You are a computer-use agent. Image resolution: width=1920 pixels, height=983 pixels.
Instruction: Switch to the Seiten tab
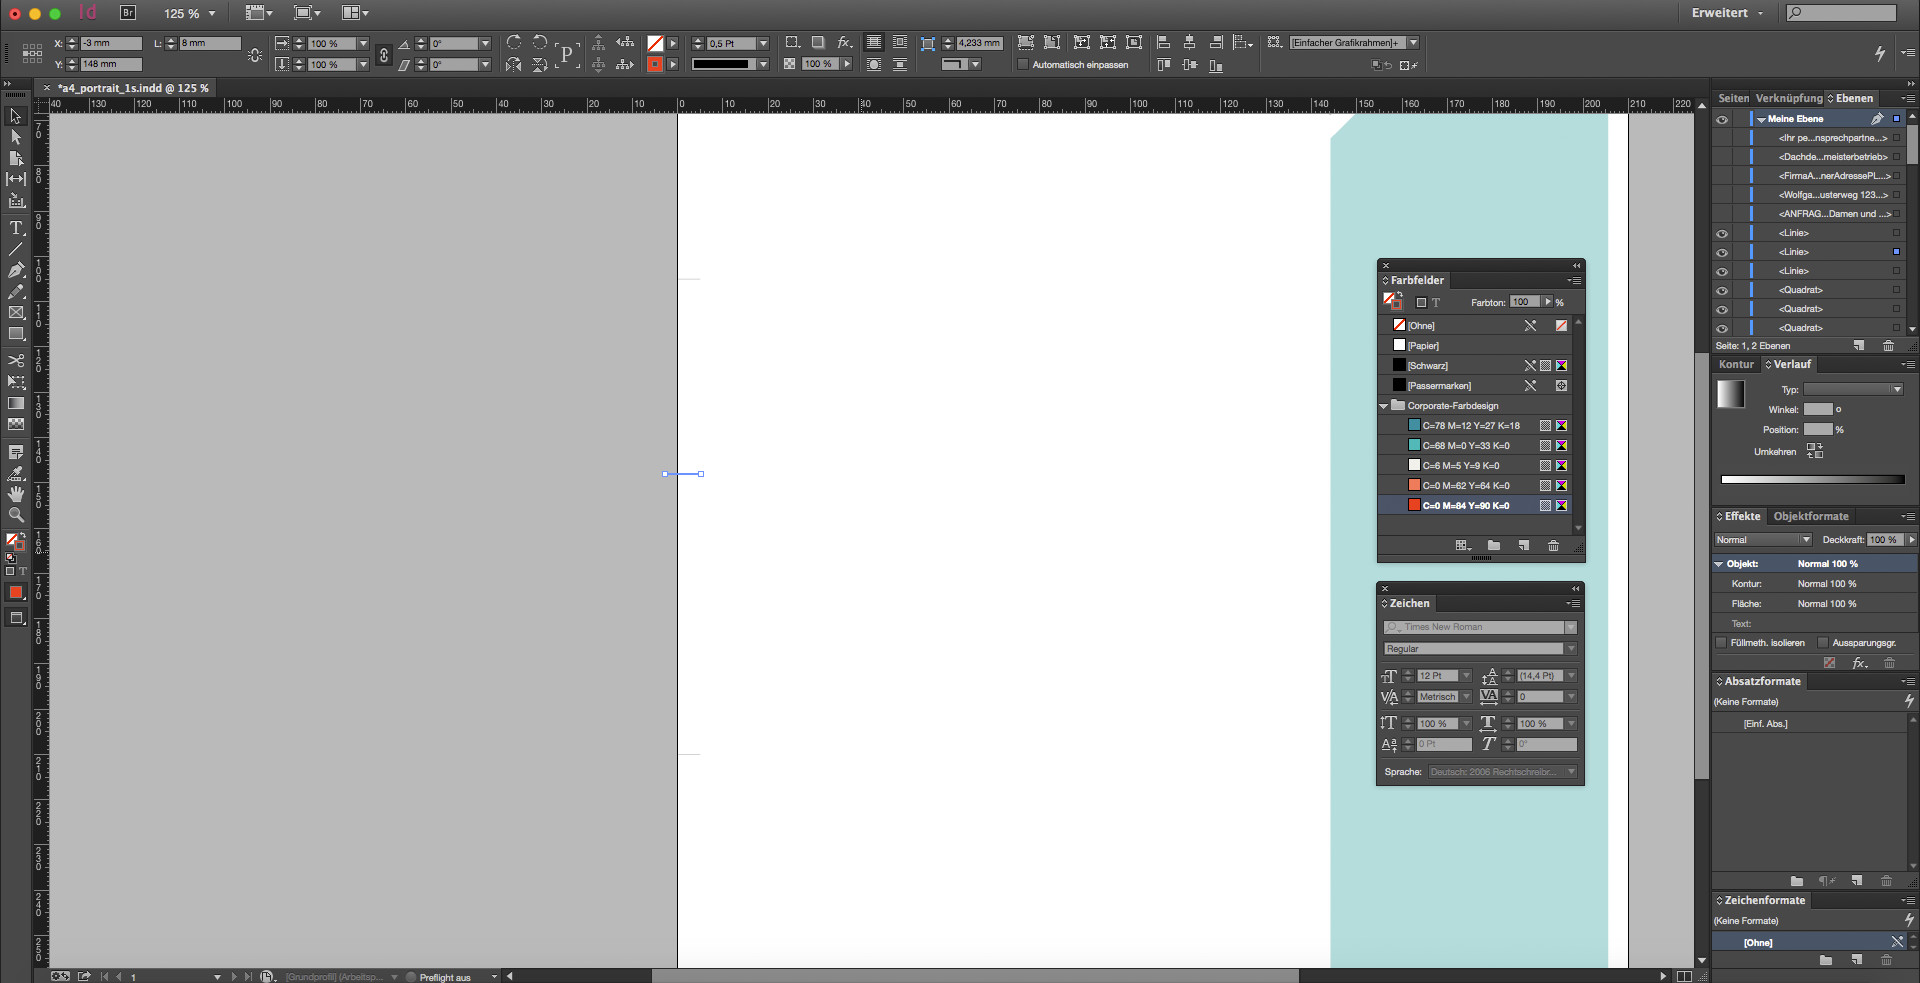[1733, 98]
